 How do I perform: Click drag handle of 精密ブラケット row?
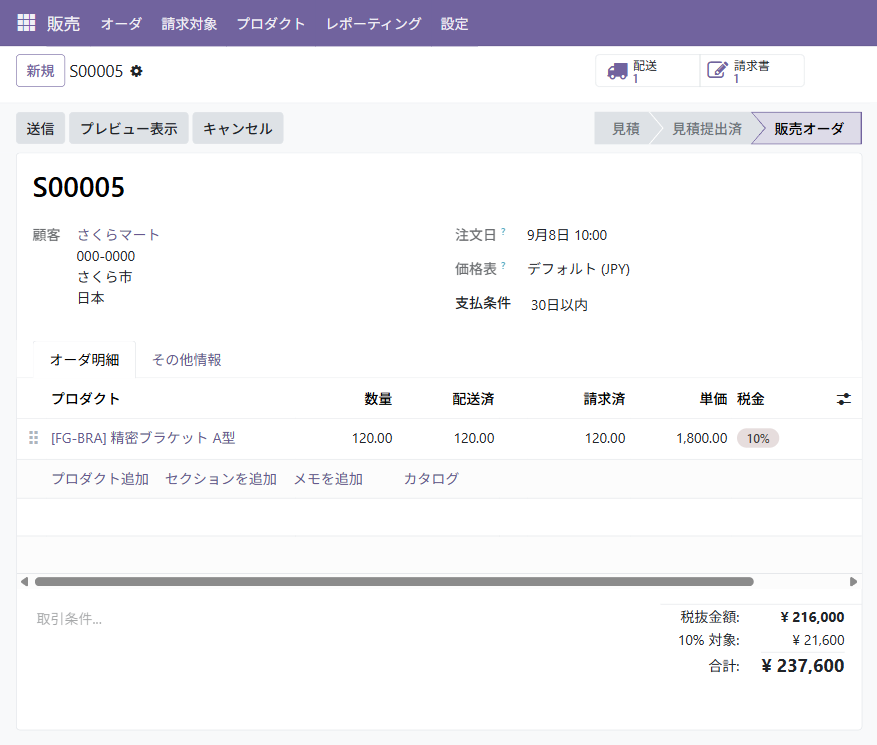[x=34, y=437]
